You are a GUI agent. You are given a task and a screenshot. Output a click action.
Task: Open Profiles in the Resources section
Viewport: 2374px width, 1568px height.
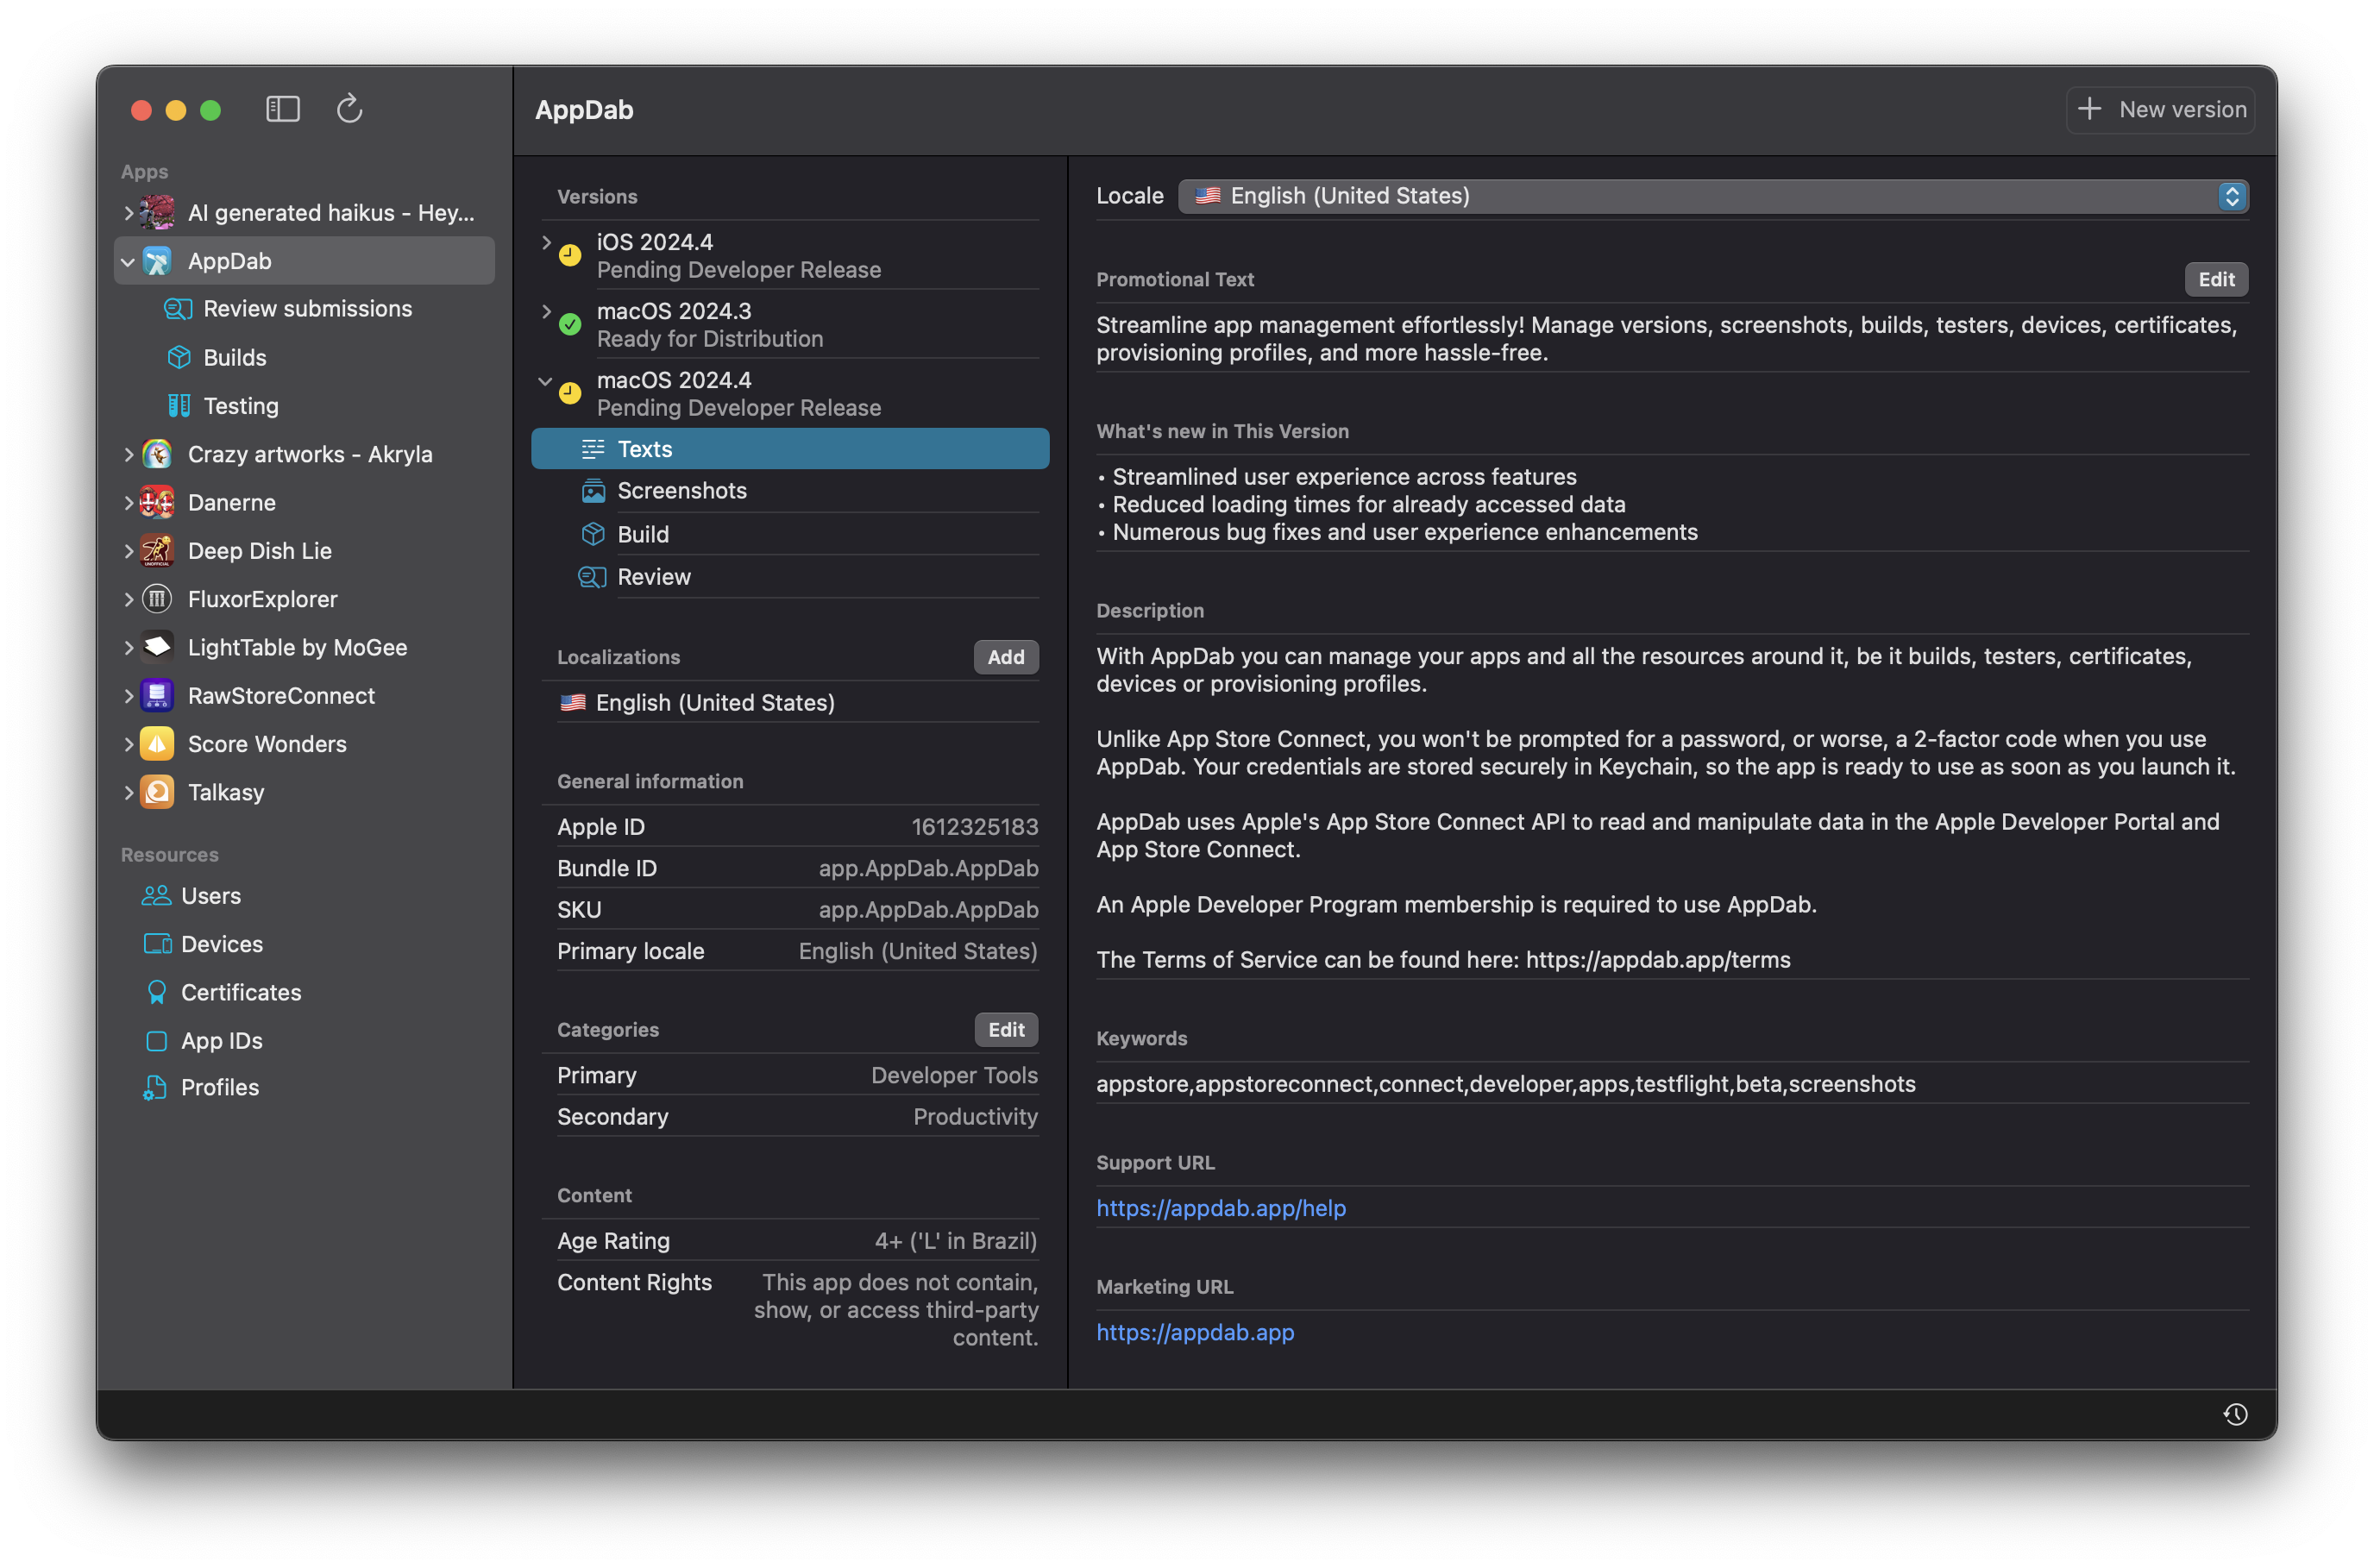click(x=219, y=1088)
